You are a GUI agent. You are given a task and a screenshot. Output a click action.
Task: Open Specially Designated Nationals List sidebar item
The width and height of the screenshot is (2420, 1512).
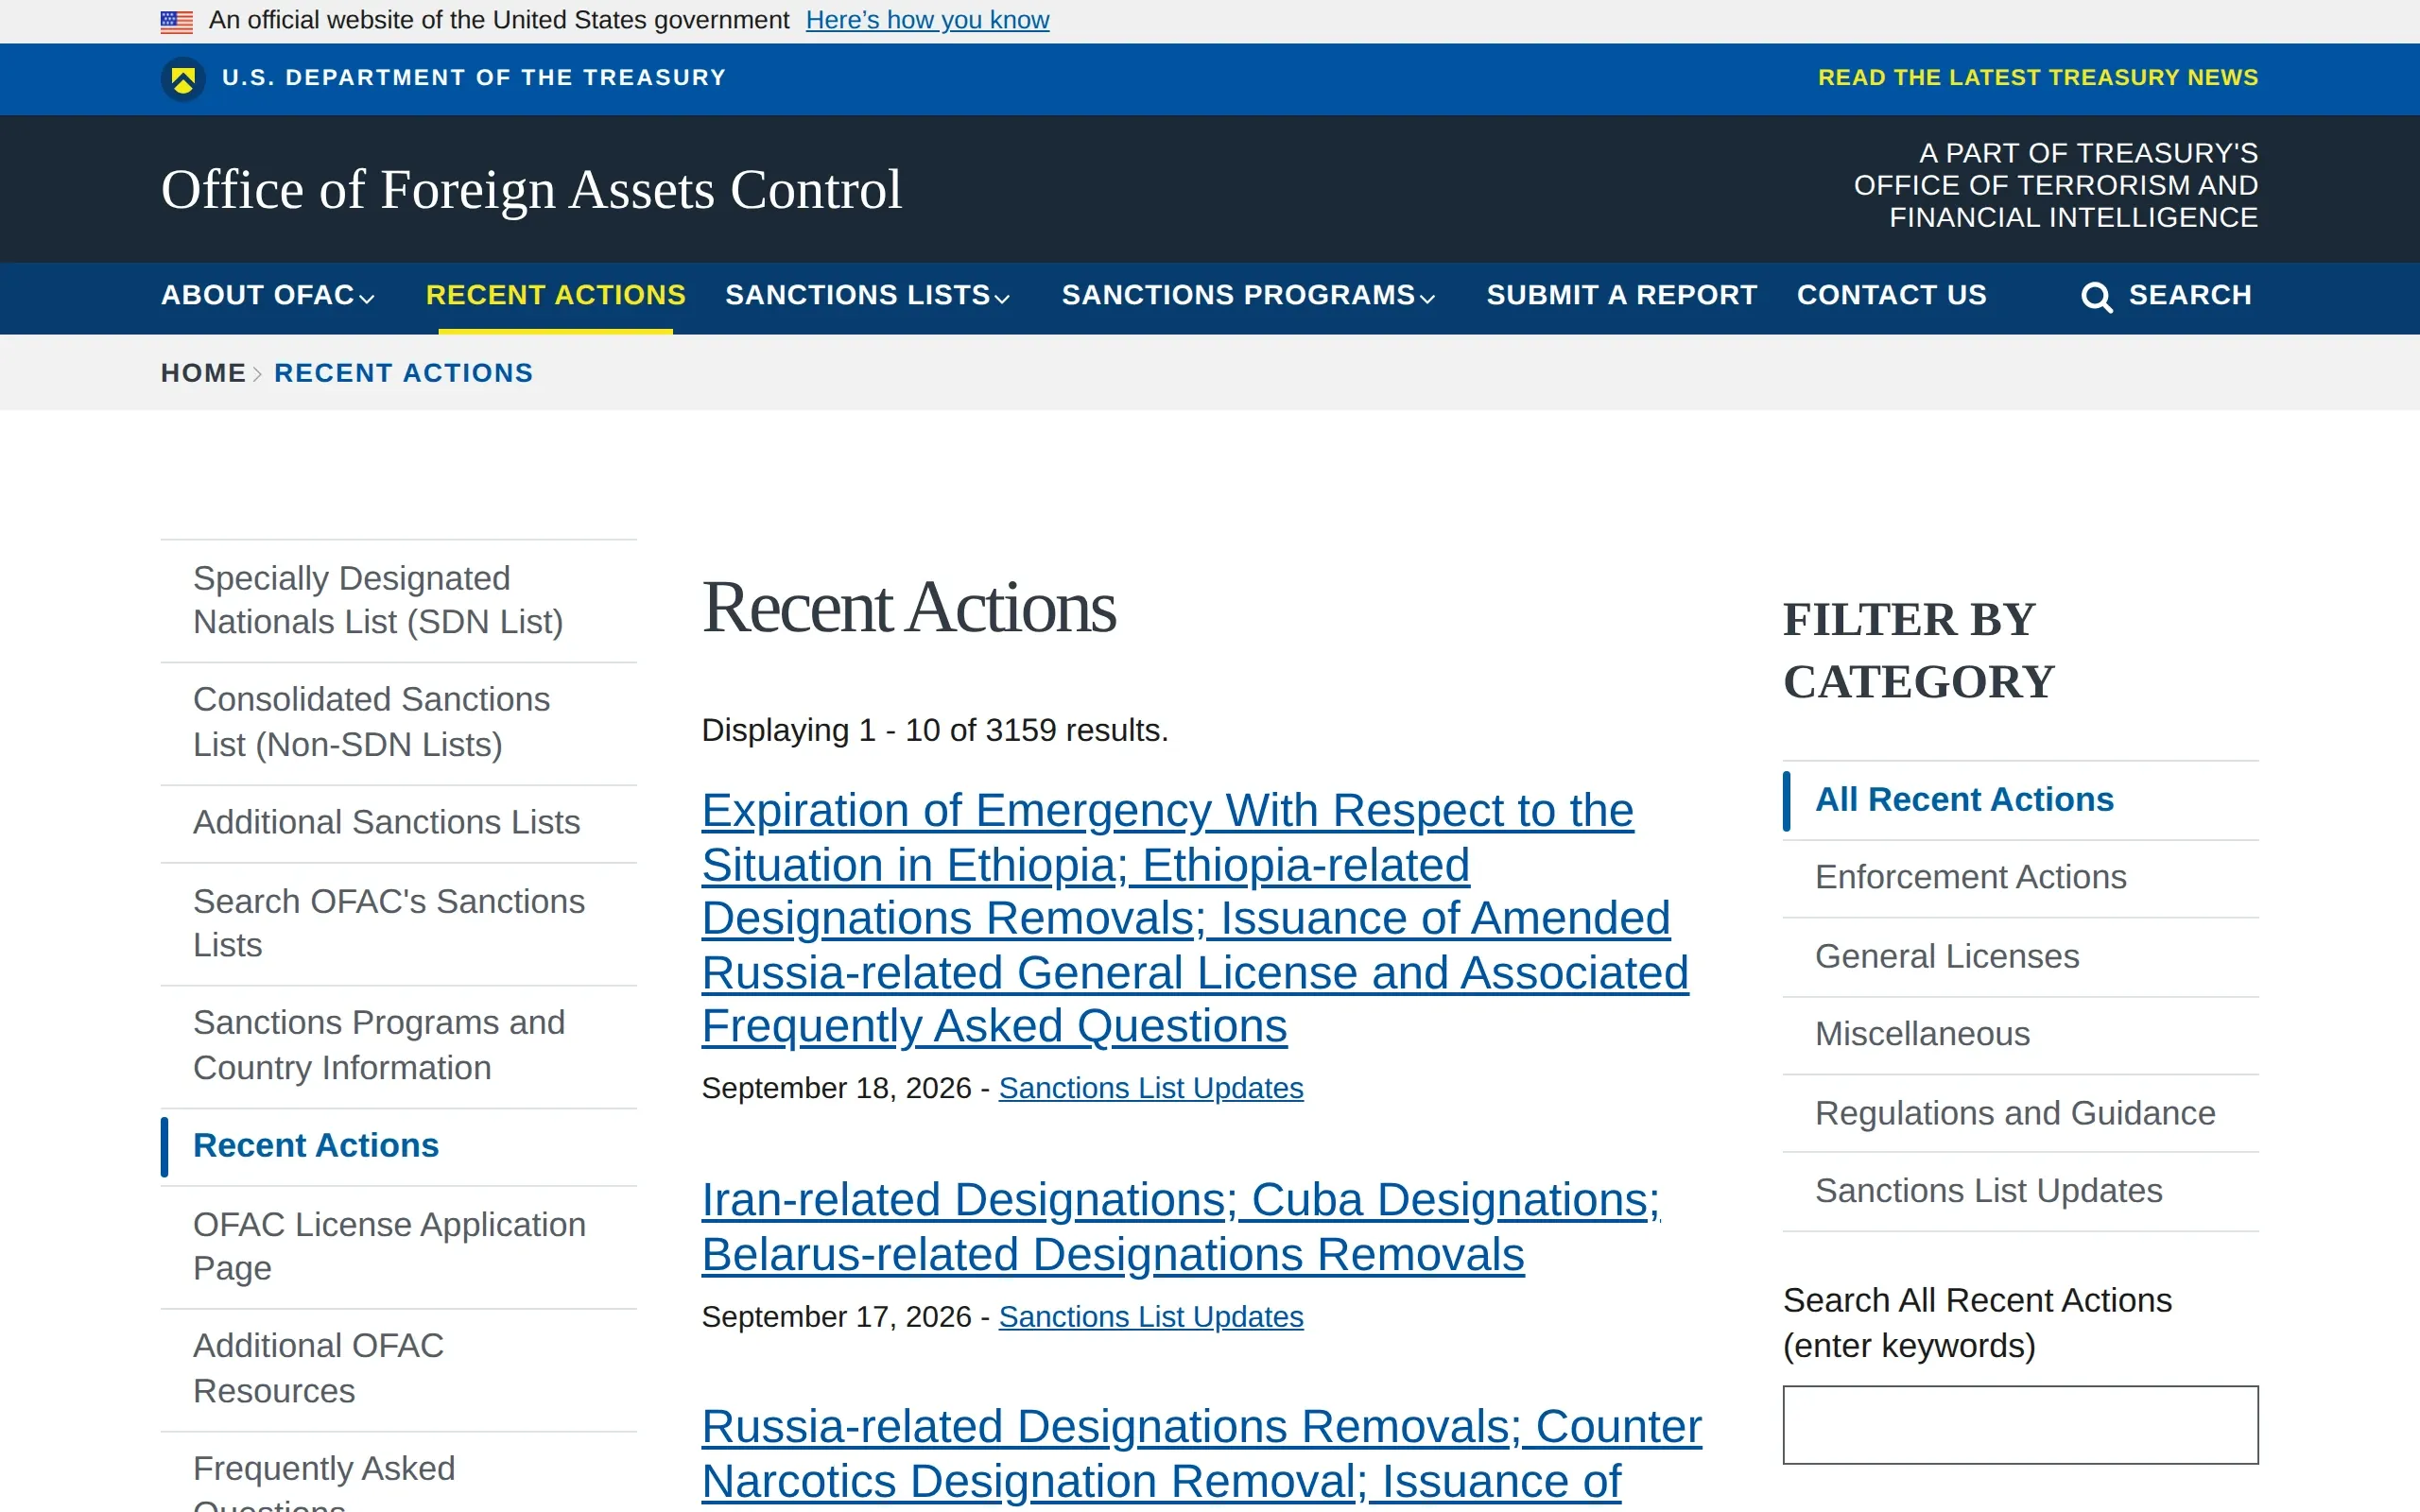tap(398, 600)
